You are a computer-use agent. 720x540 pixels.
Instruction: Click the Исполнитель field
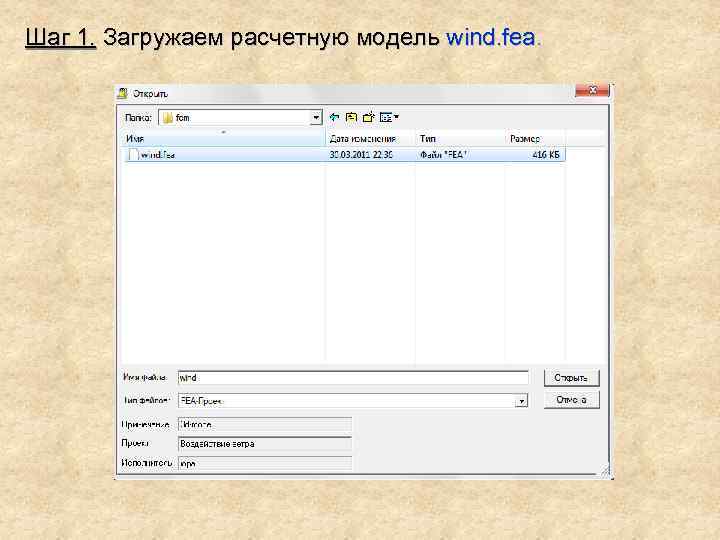pyautogui.click(x=264, y=463)
